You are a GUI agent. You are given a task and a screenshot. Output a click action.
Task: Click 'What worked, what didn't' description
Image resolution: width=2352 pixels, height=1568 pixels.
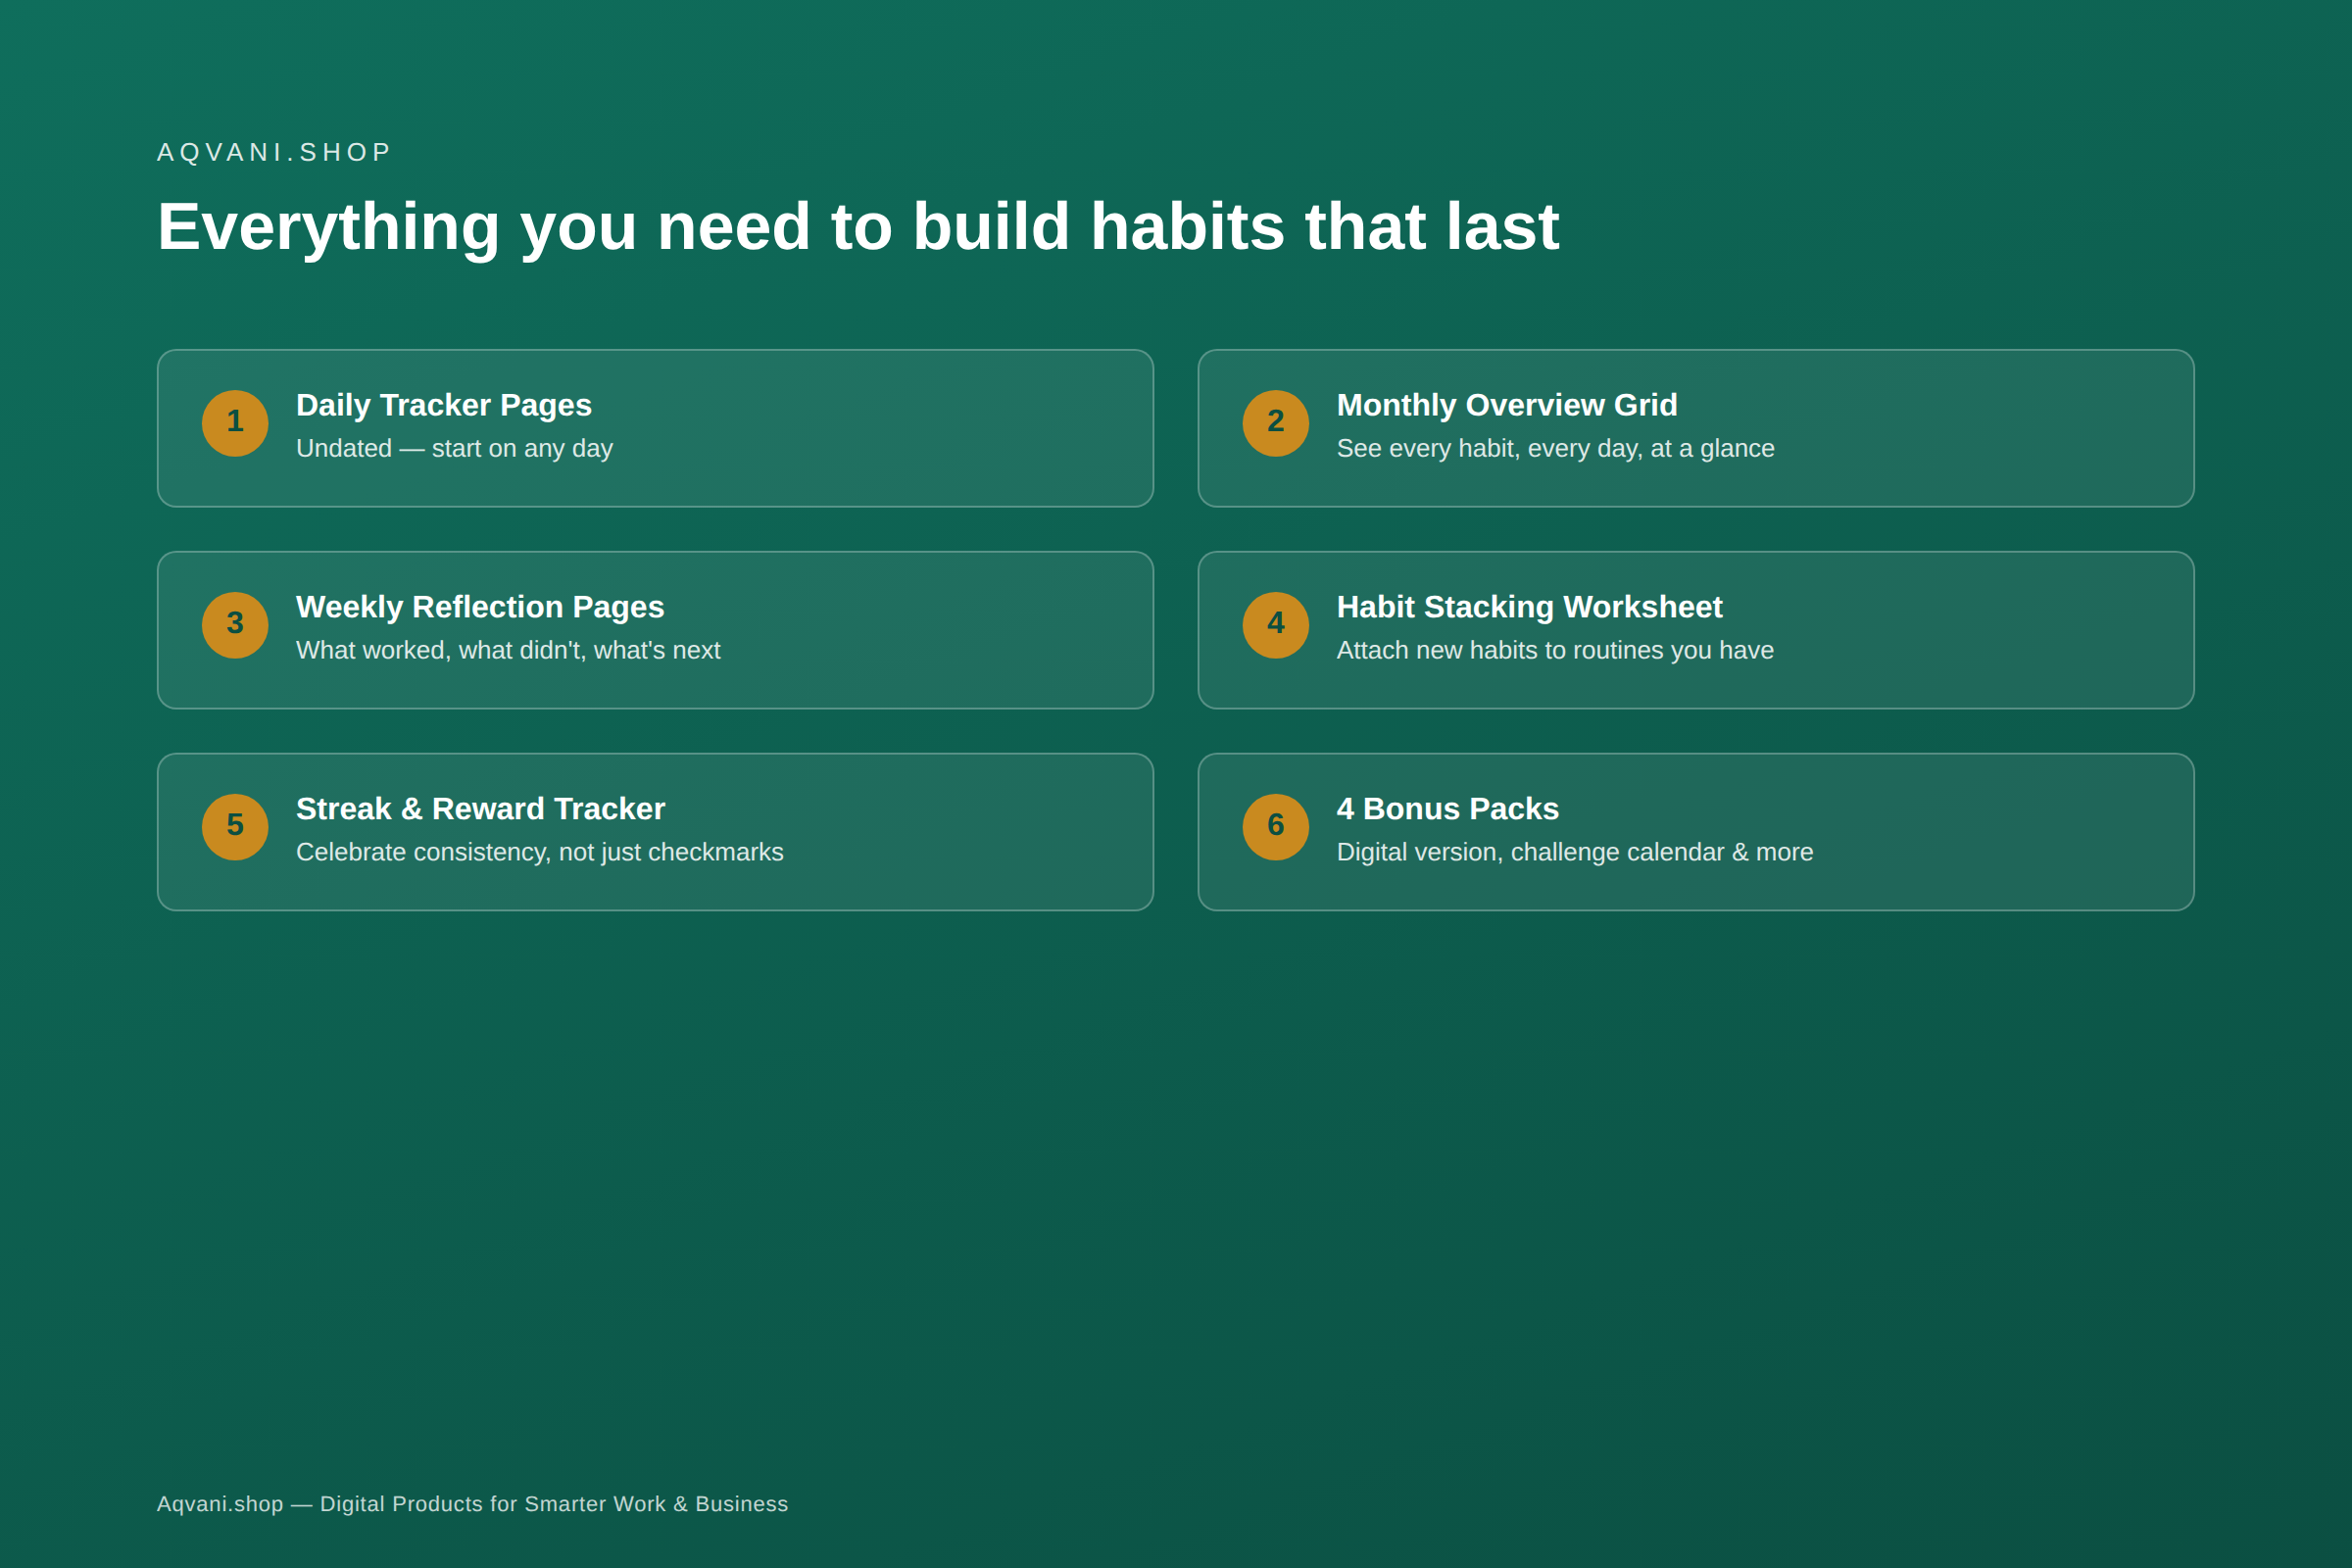508,650
